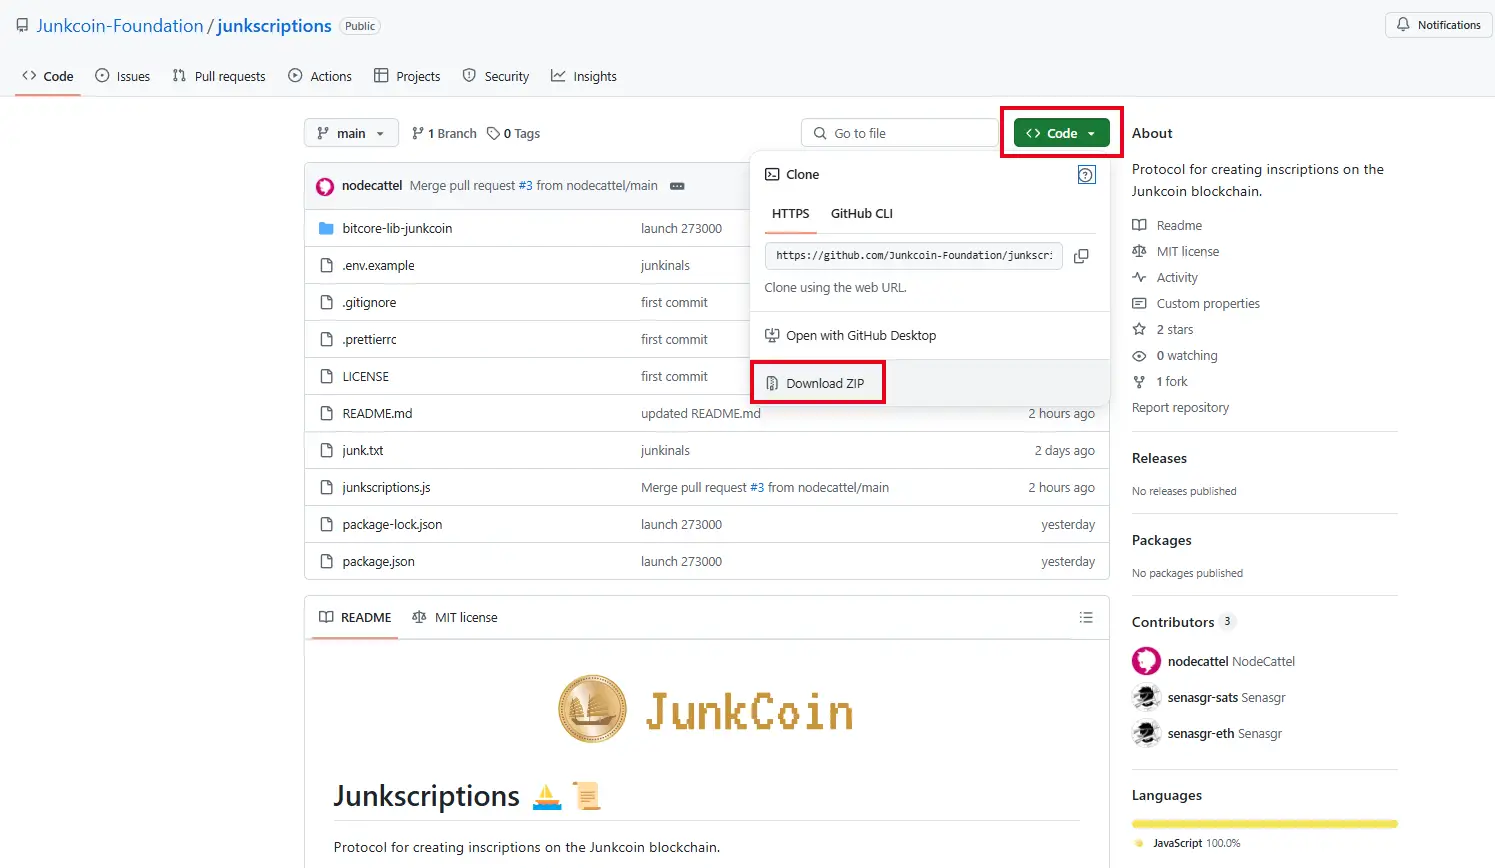The width and height of the screenshot is (1495, 868).
Task: Open the package-lock.json file
Action: (392, 524)
